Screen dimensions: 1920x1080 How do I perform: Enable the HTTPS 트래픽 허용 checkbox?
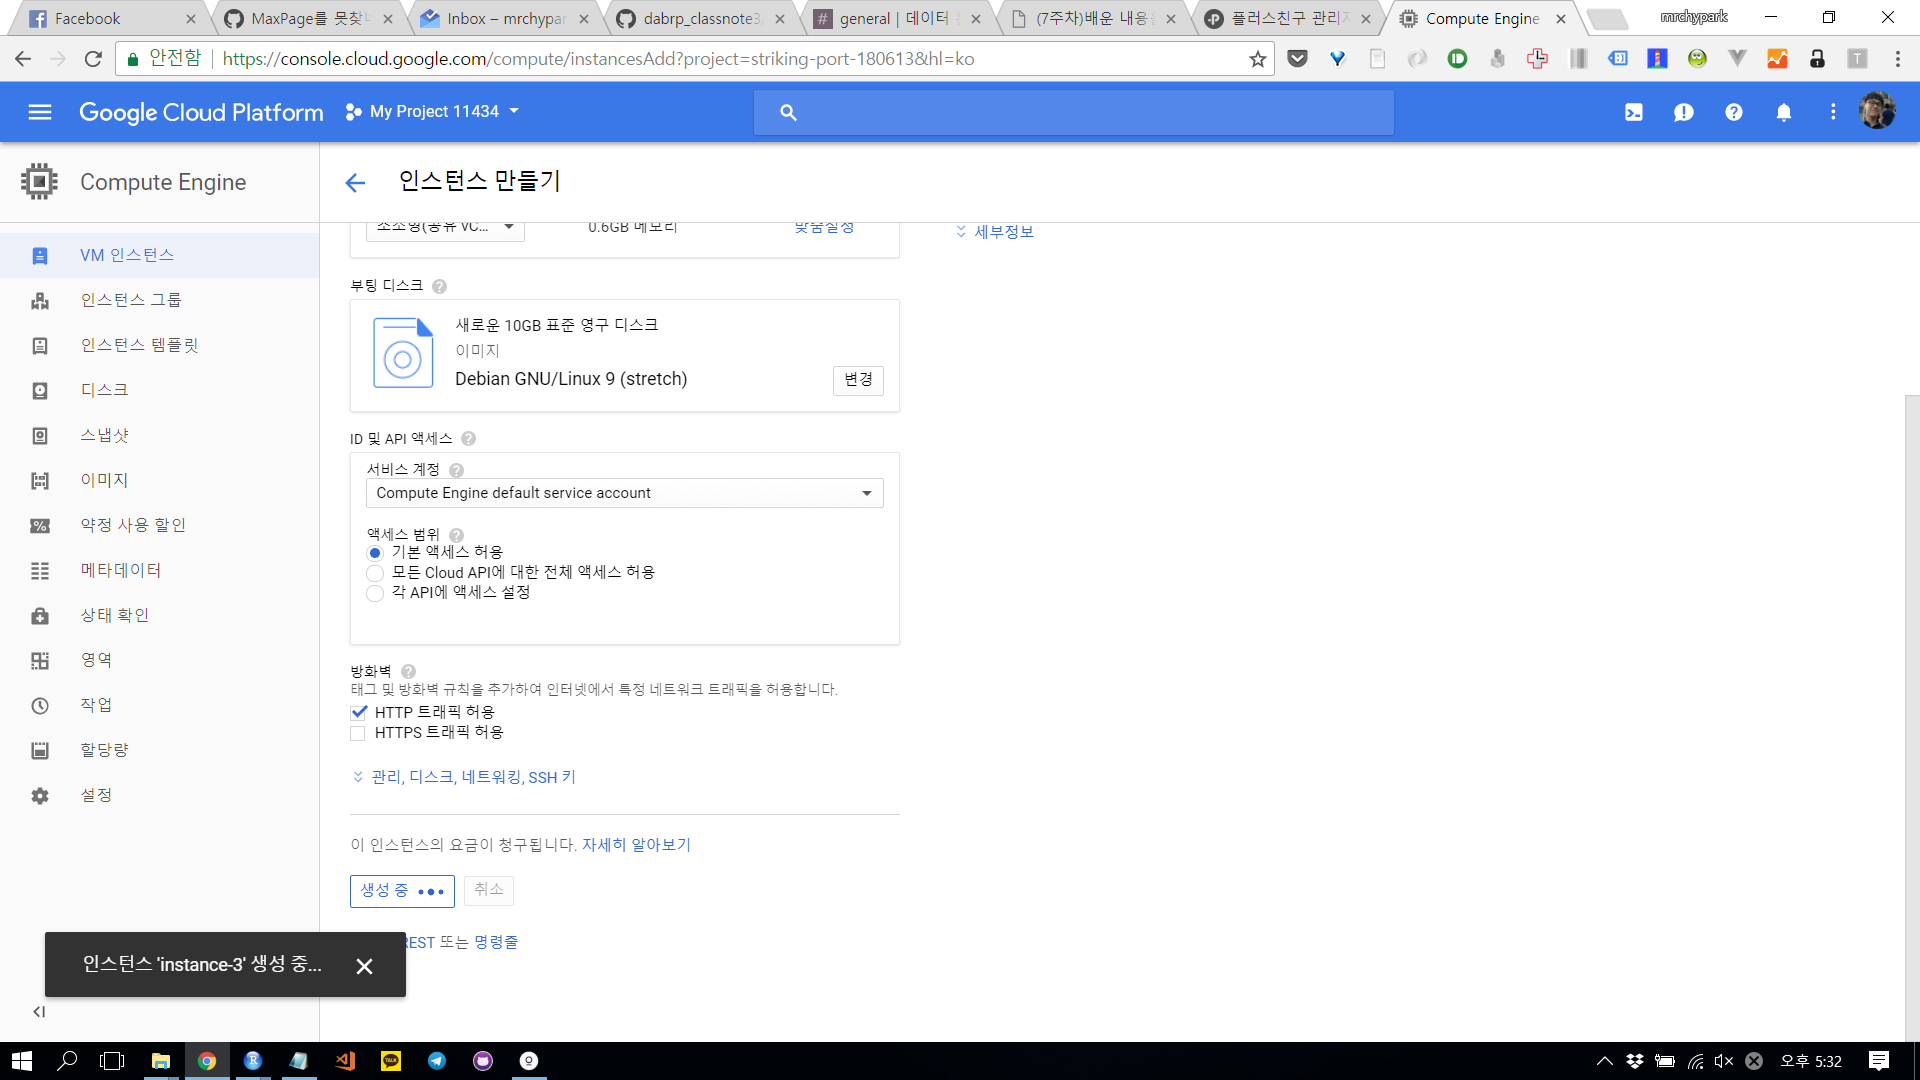tap(358, 733)
